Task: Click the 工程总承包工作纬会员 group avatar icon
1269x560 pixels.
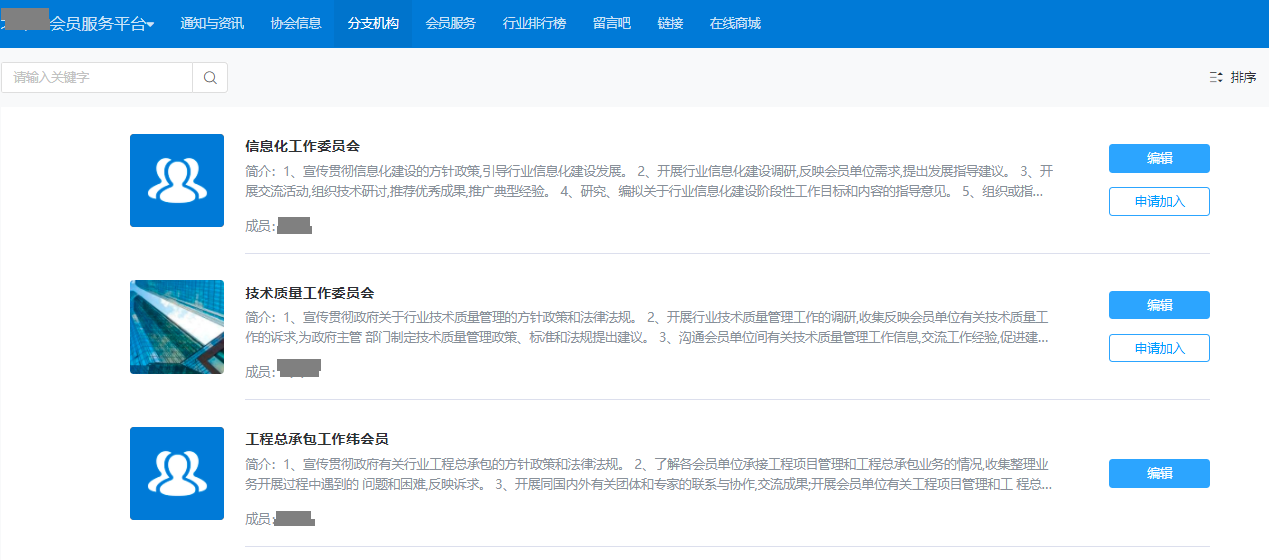Action: 177,474
